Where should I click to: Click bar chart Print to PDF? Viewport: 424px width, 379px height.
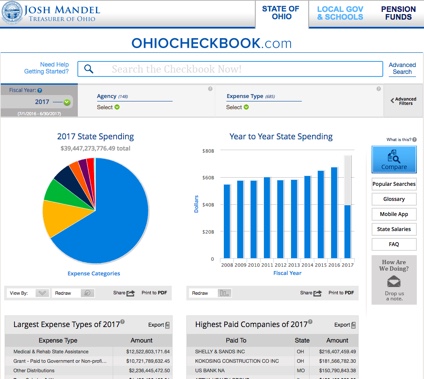[x=341, y=293]
